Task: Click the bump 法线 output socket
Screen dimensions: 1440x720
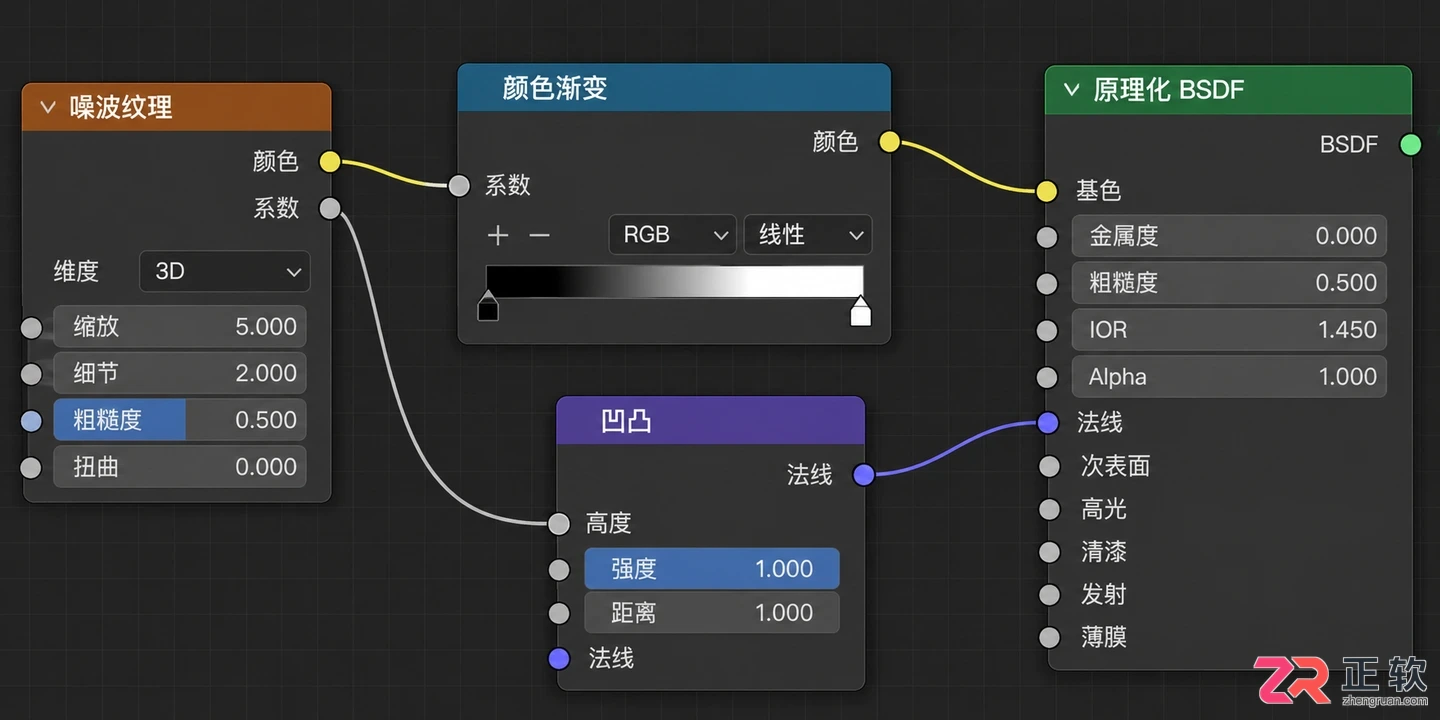Action: [x=864, y=475]
